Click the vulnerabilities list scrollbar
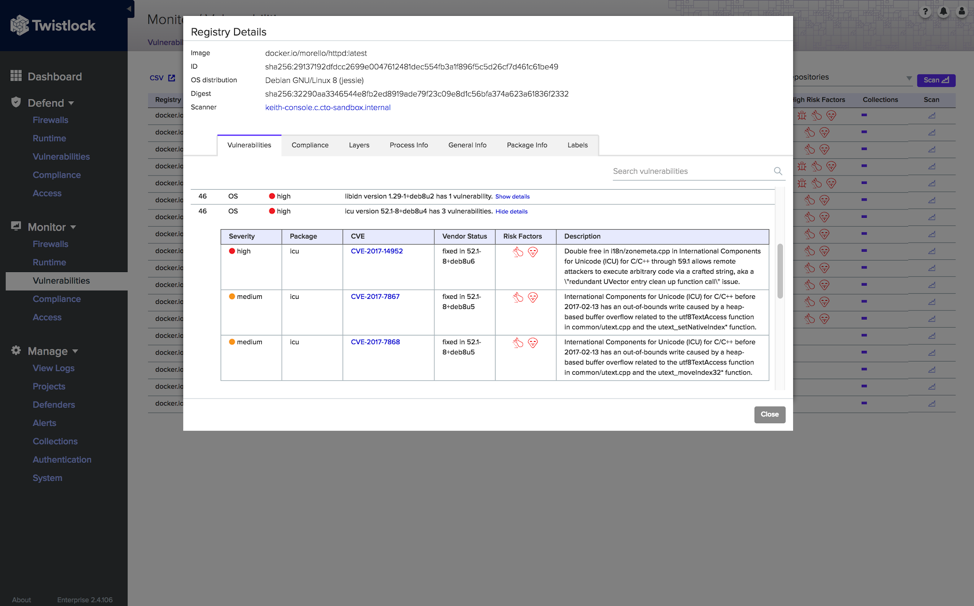Viewport: 974px width, 606px height. [780, 271]
